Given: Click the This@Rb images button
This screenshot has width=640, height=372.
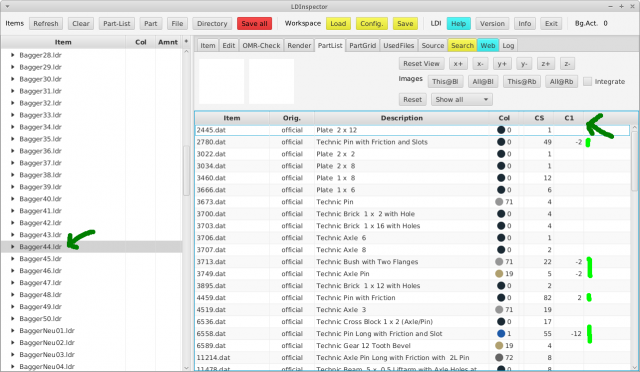Looking at the screenshot, I should coord(522,82).
